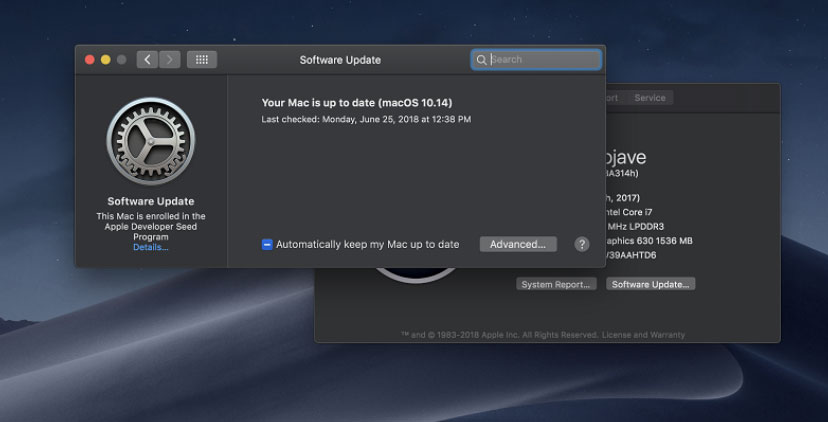Minimize the Software Update window
This screenshot has height=422, width=828.
point(106,60)
